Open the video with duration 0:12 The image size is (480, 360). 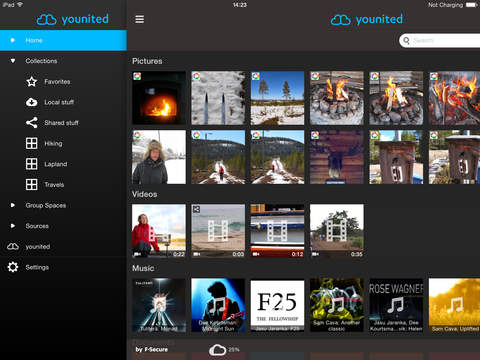(277, 231)
